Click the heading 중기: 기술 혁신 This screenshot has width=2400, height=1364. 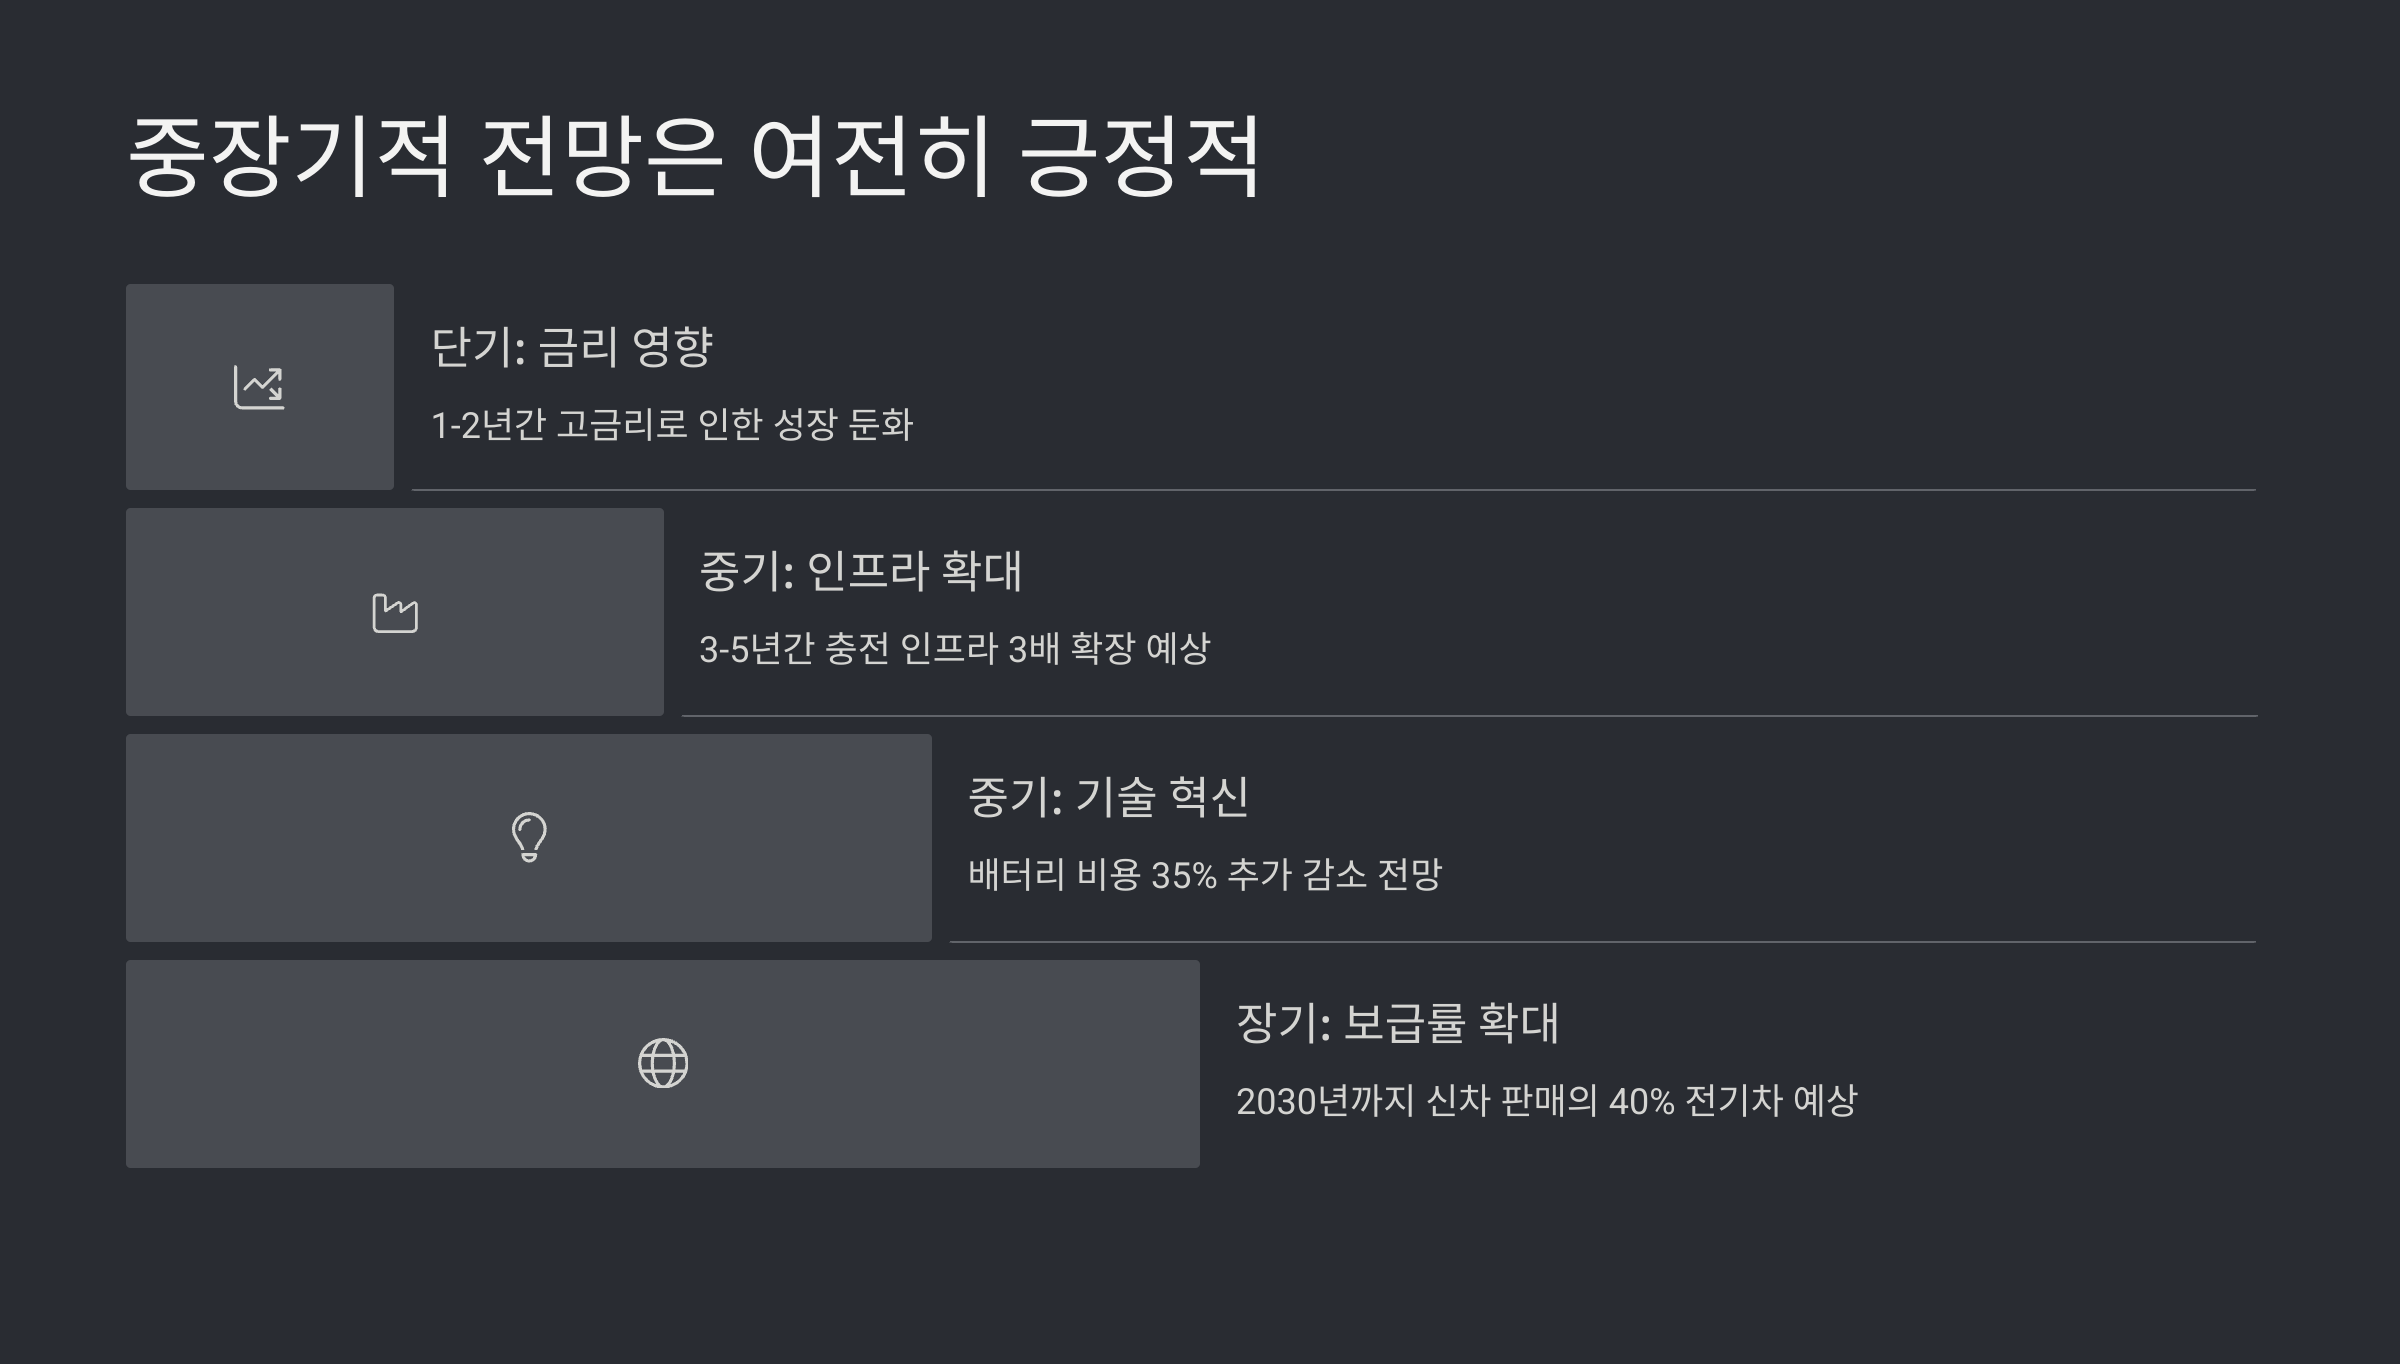point(1108,797)
